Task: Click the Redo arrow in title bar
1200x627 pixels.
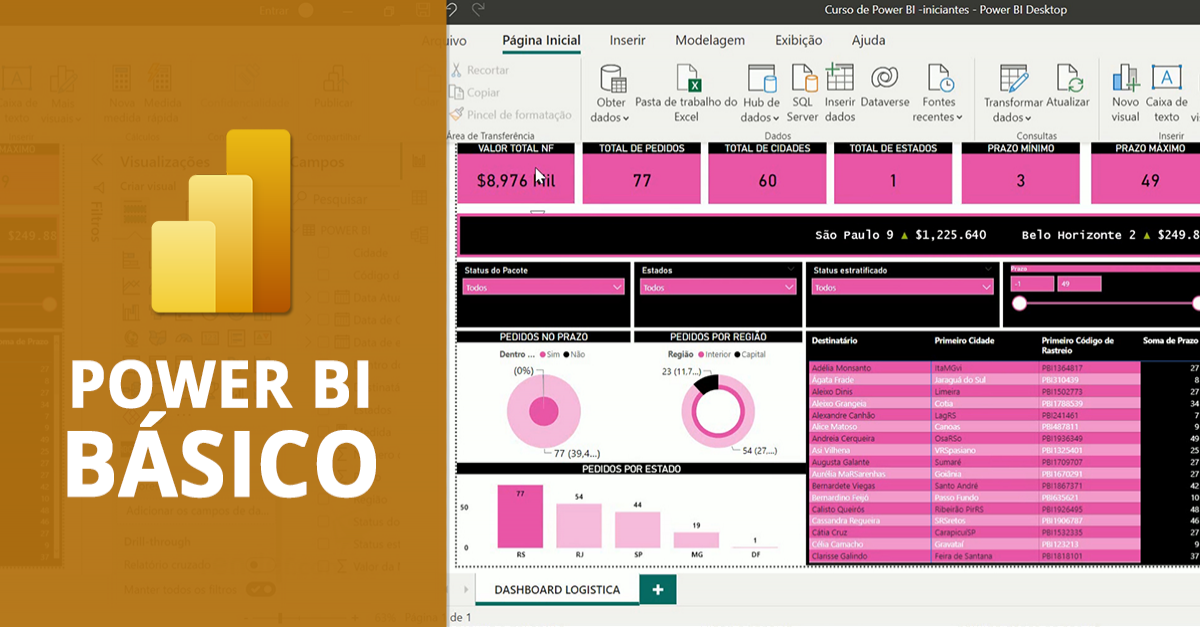Action: pos(479,9)
